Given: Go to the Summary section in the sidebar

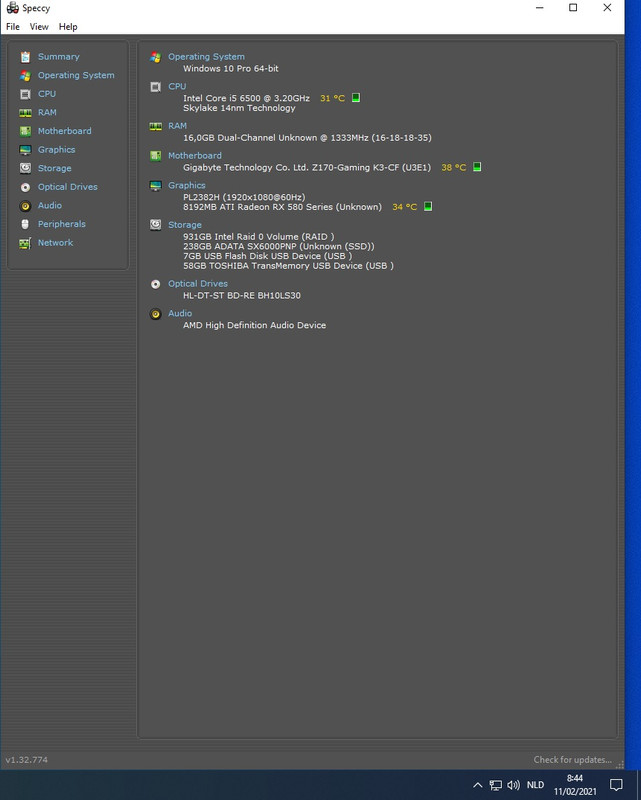Looking at the screenshot, I should [x=59, y=57].
